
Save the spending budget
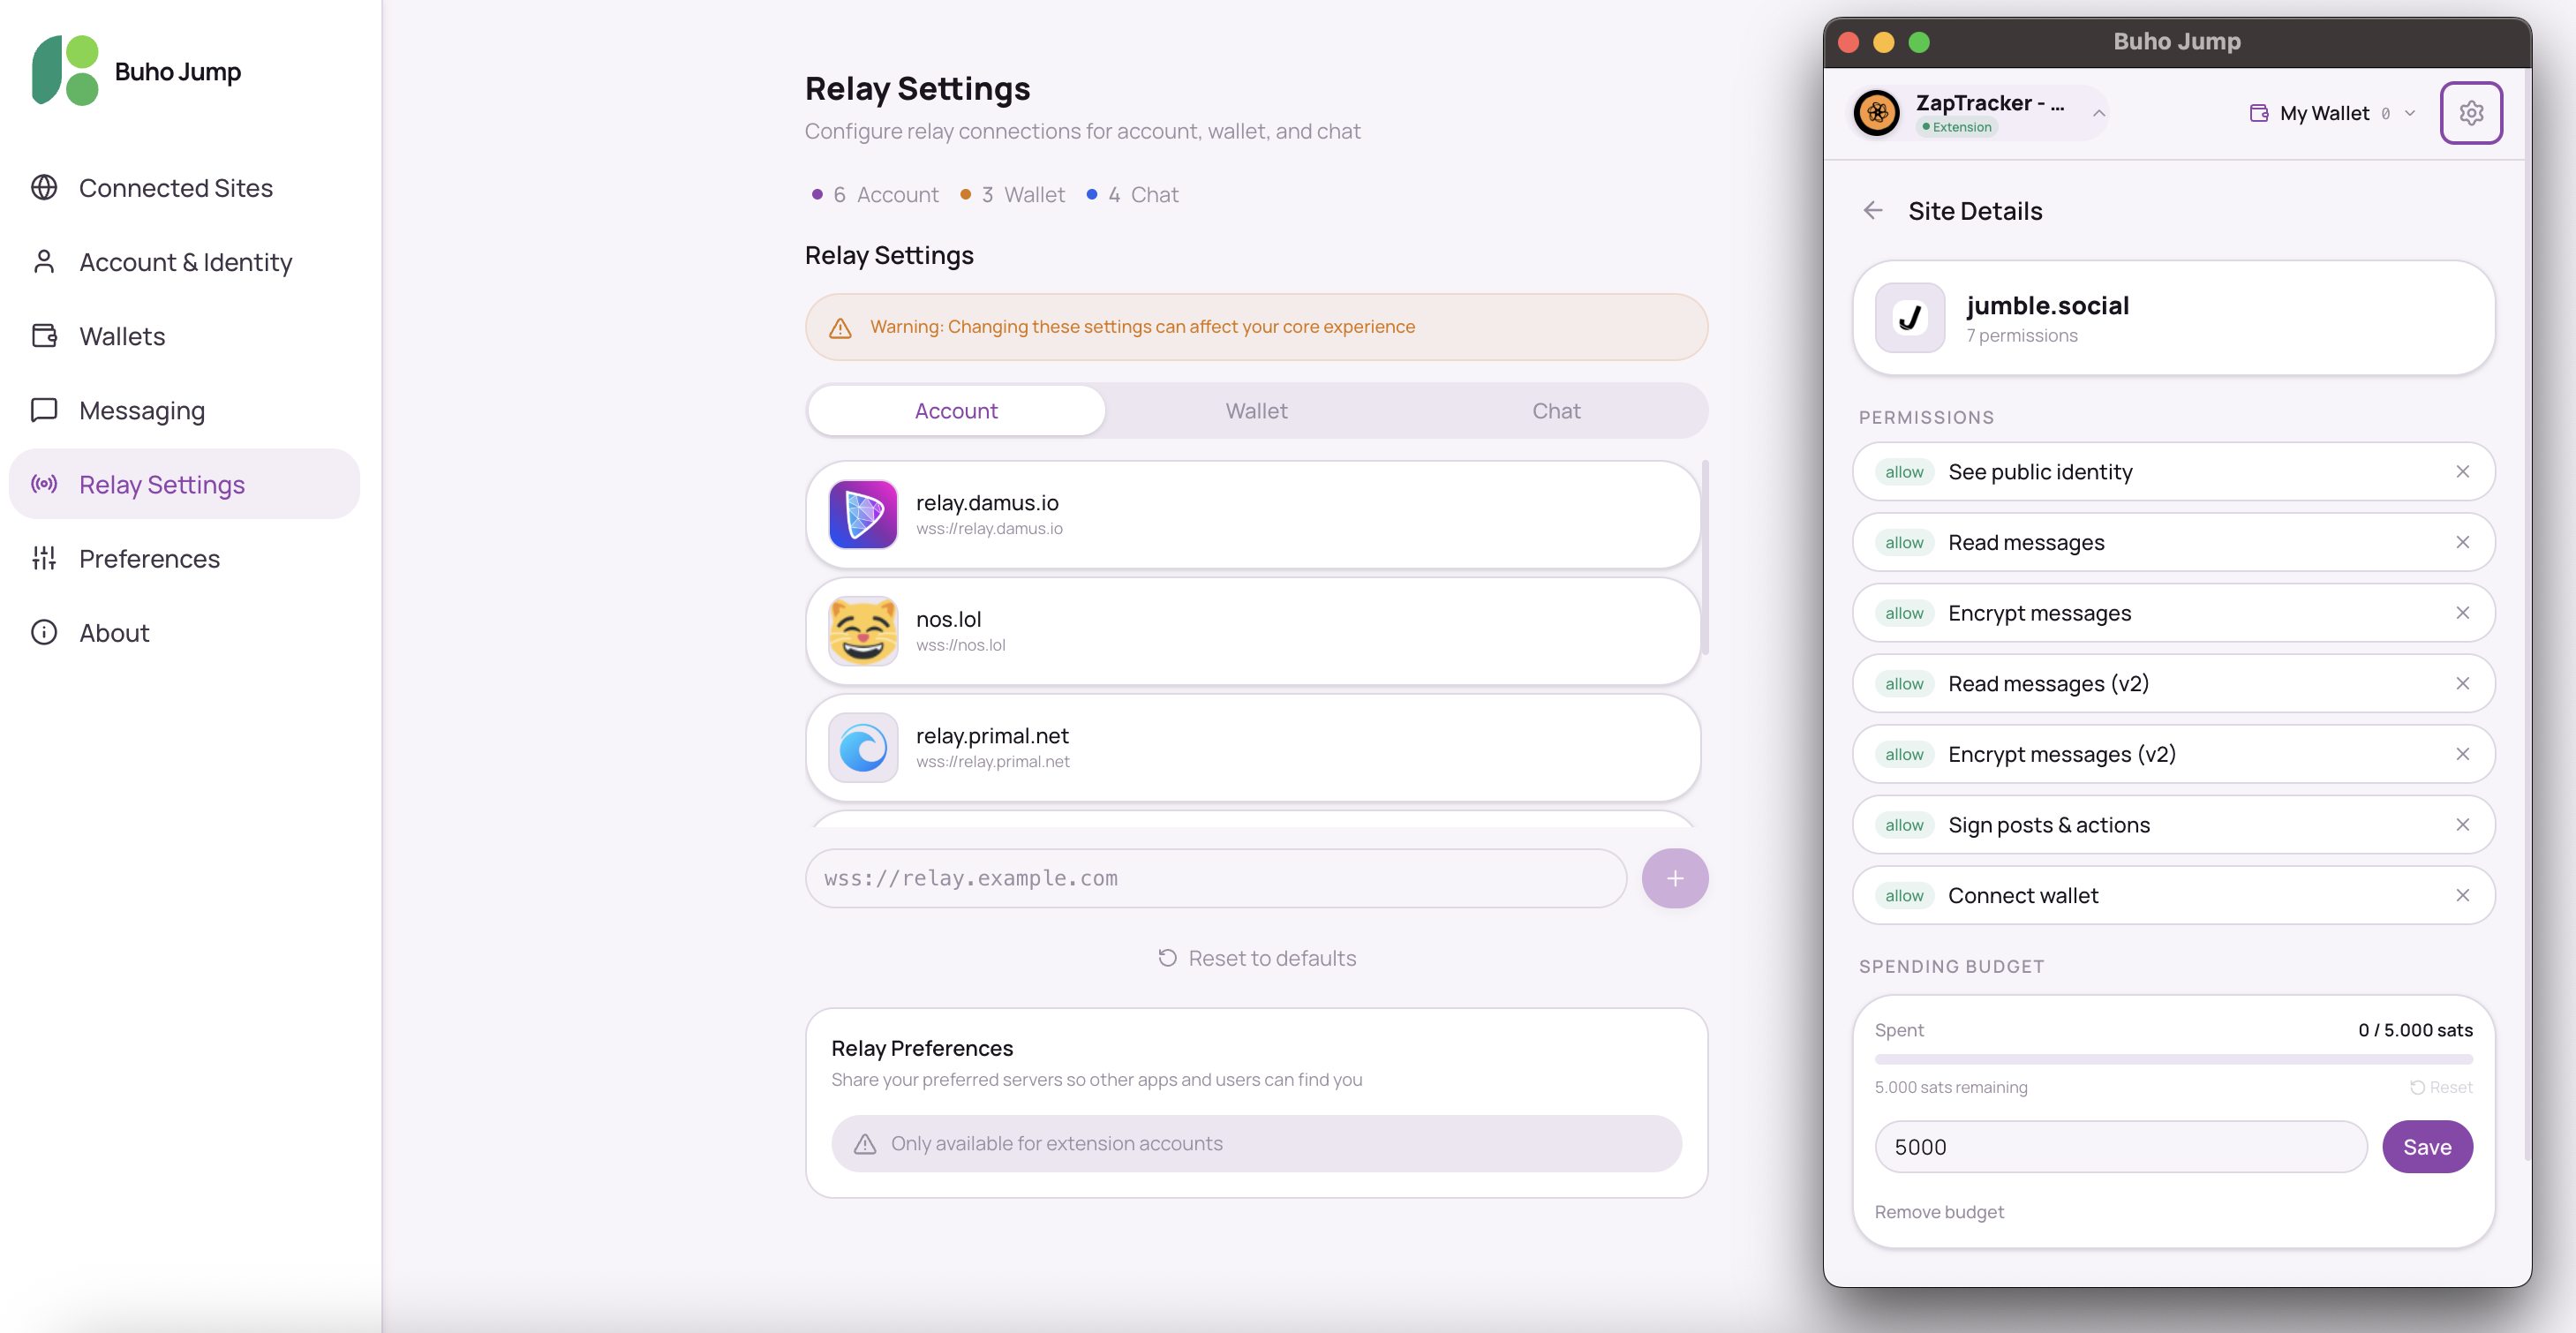click(x=2426, y=1147)
